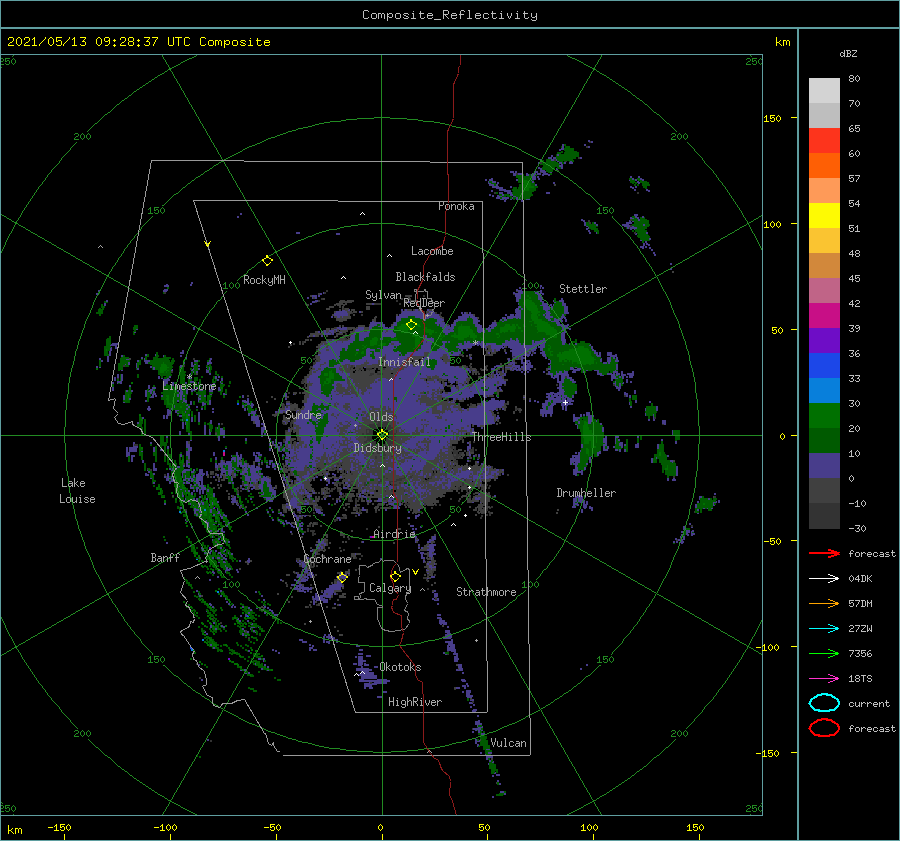Click the lightest gray 70-80 dBZ swatch
This screenshot has height=841, width=900.
coord(824,91)
